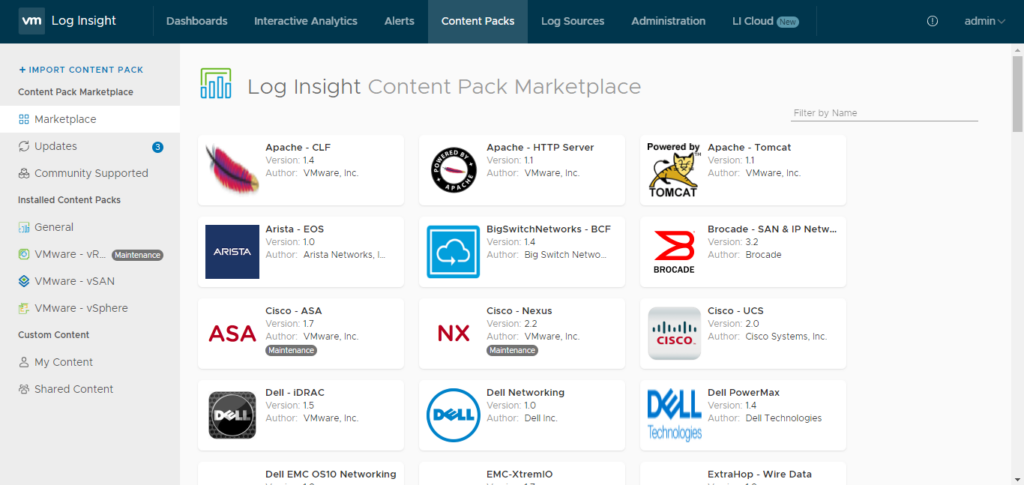Click the Dell Networking round logo
This screenshot has height=485, width=1024.
[453, 414]
